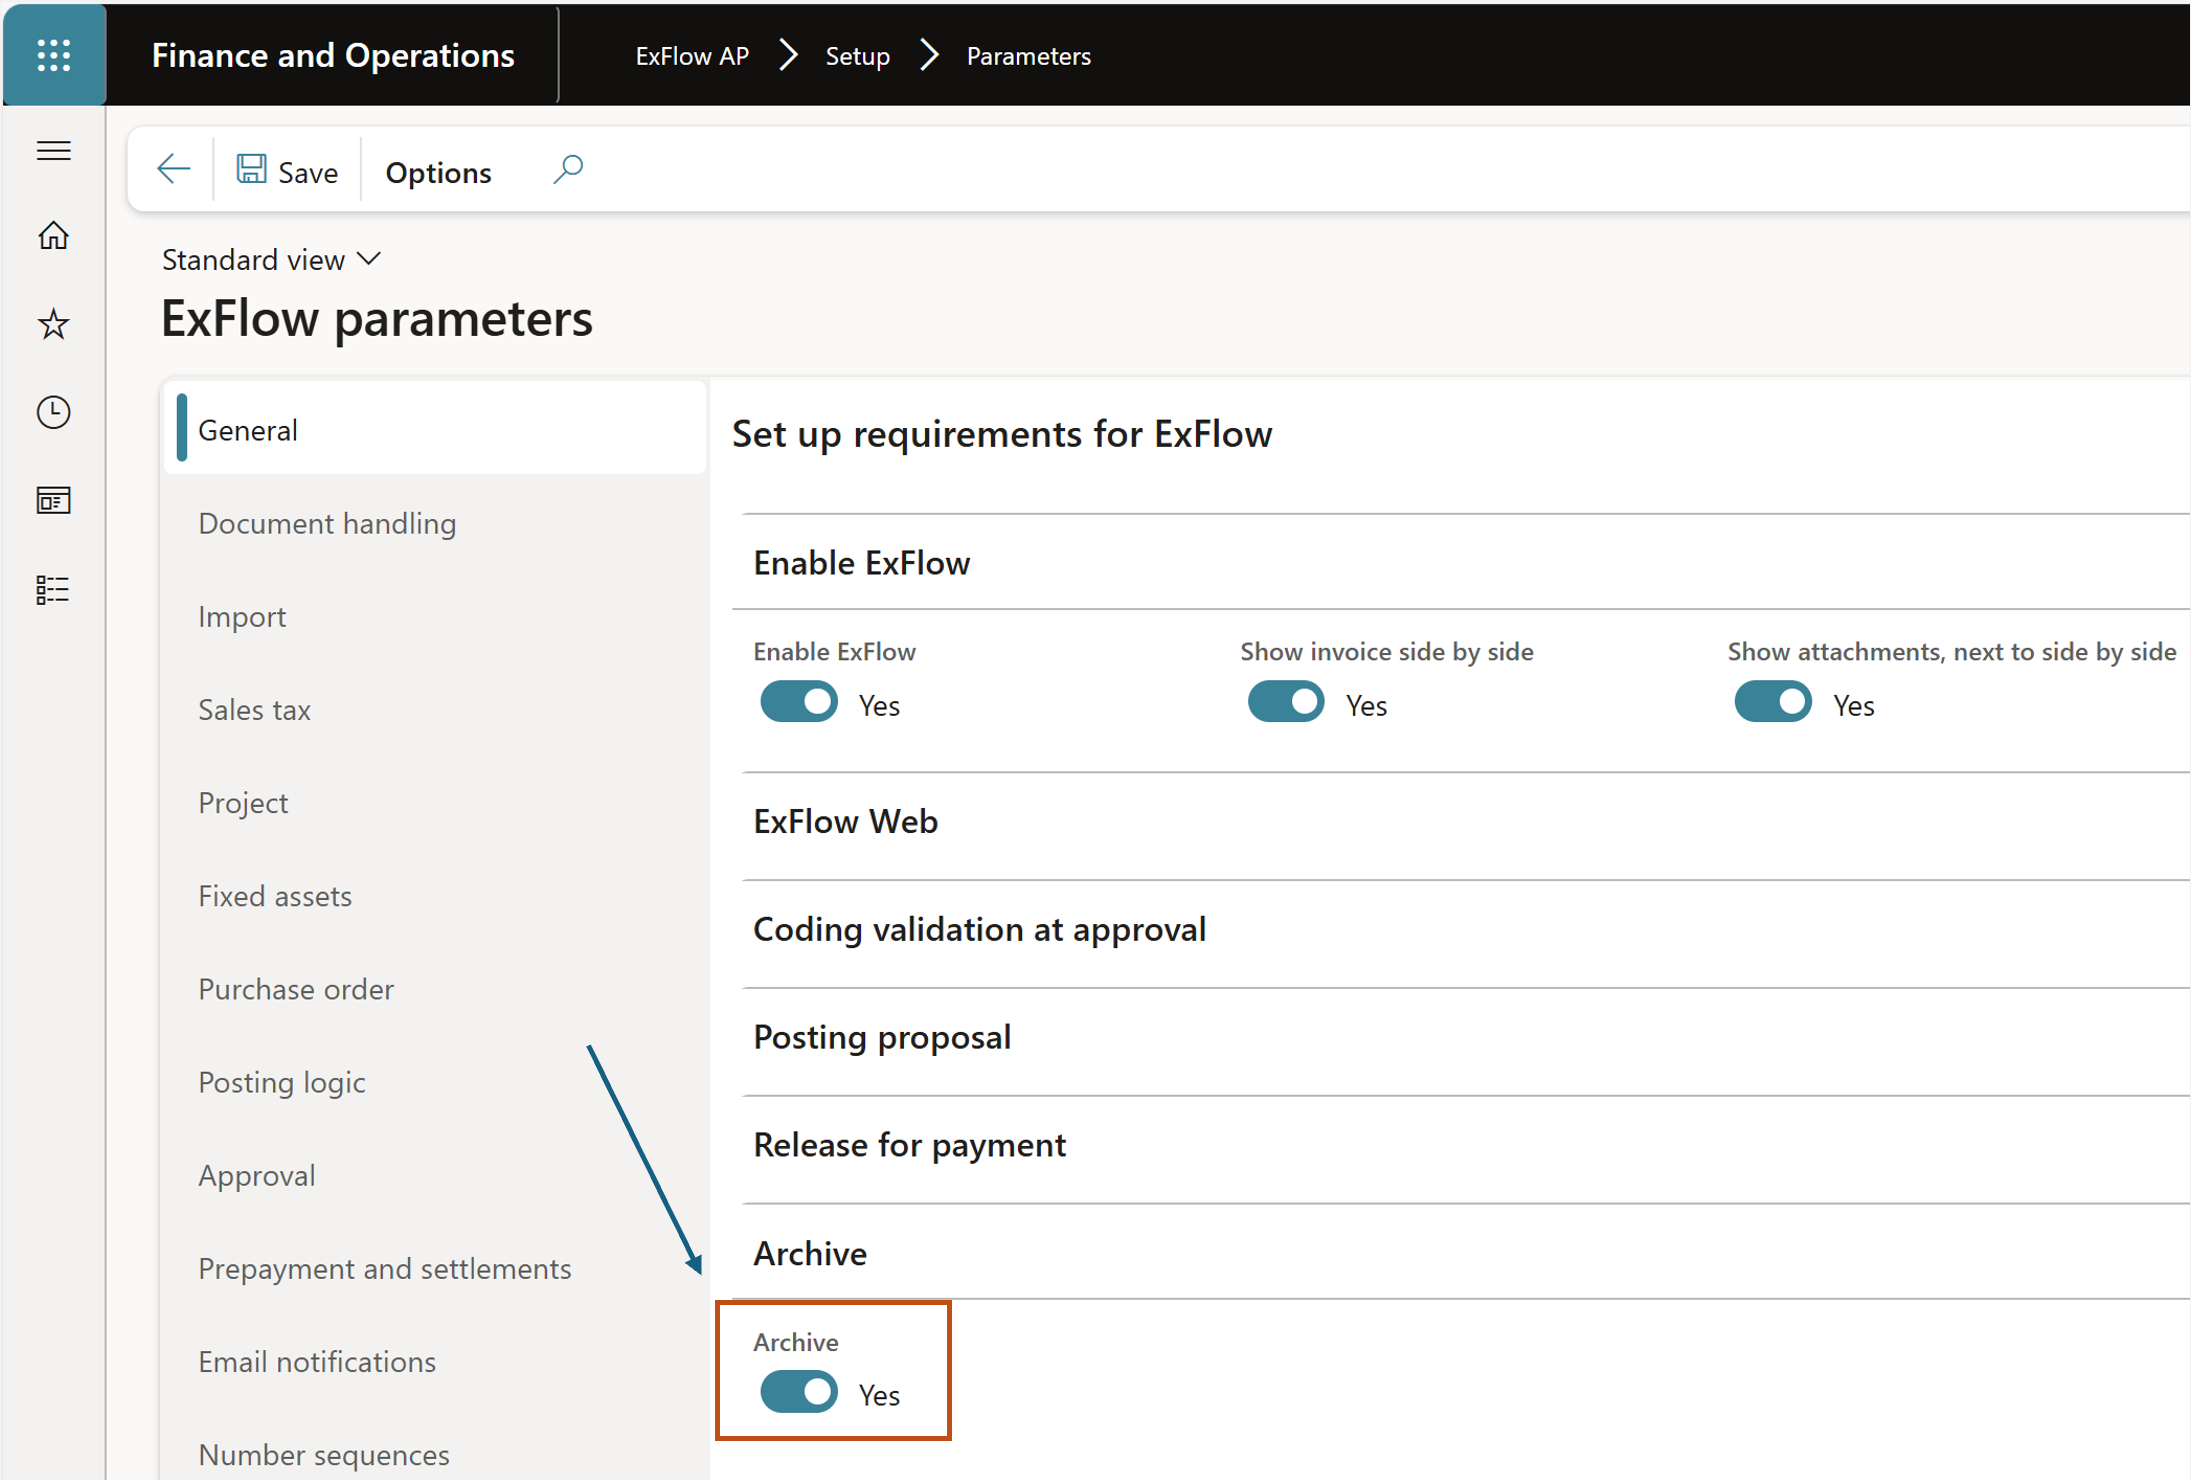Open Recent clock icon
Screen dimensions: 2191x1480
(54, 412)
